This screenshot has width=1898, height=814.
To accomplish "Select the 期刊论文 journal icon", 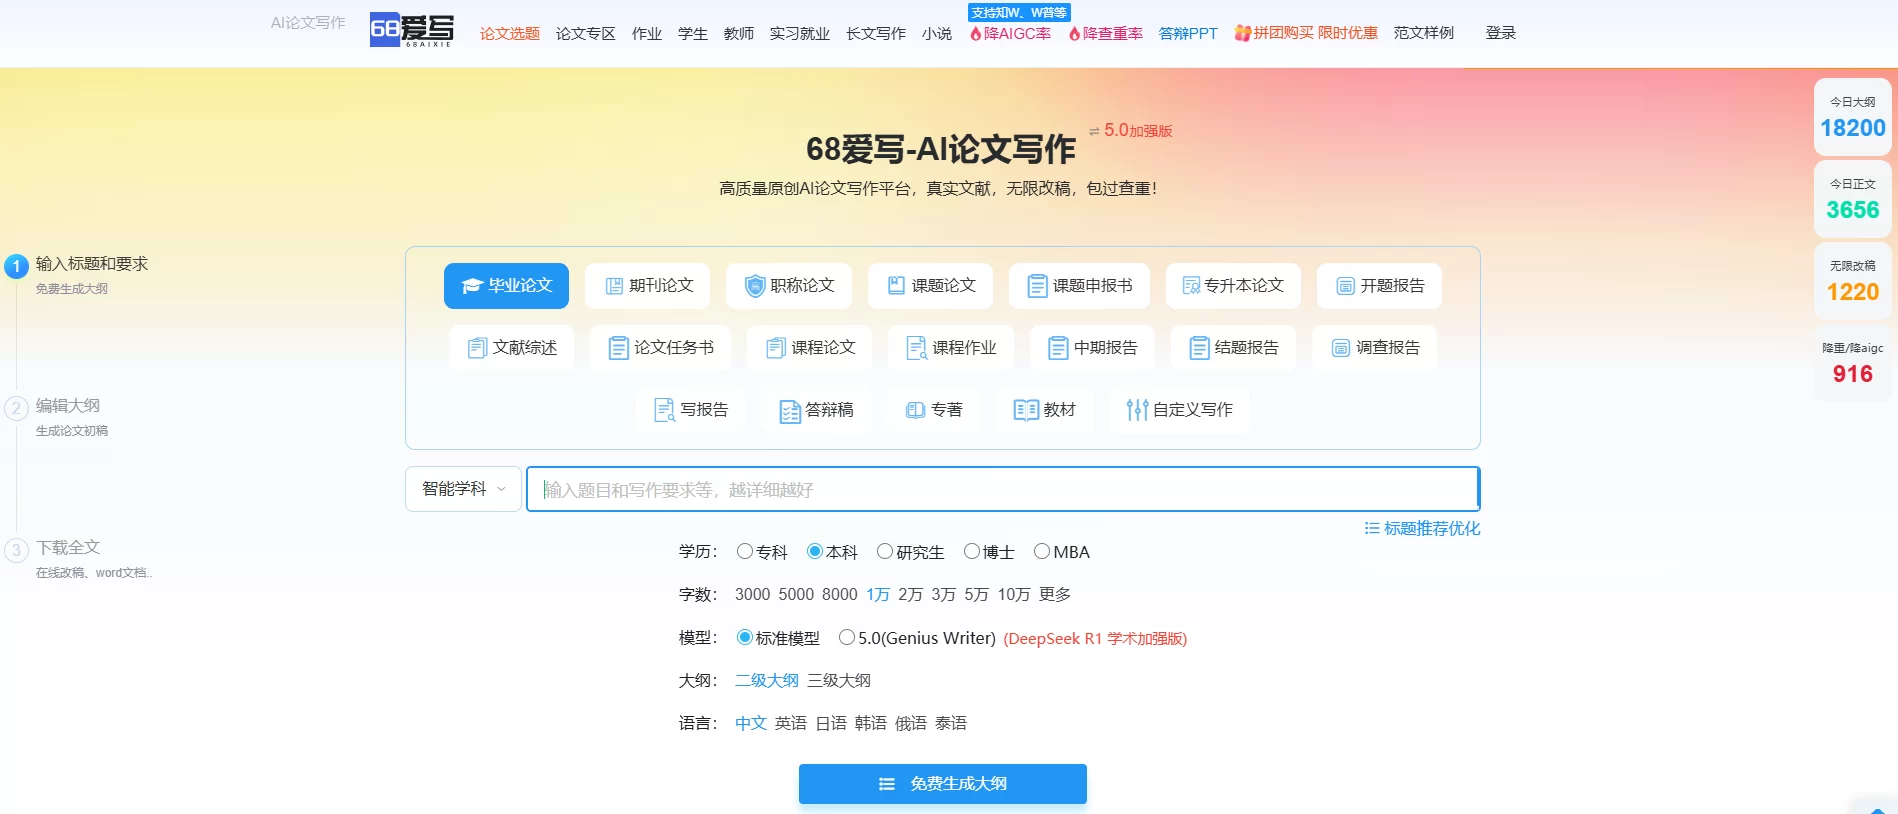I will pyautogui.click(x=614, y=286).
